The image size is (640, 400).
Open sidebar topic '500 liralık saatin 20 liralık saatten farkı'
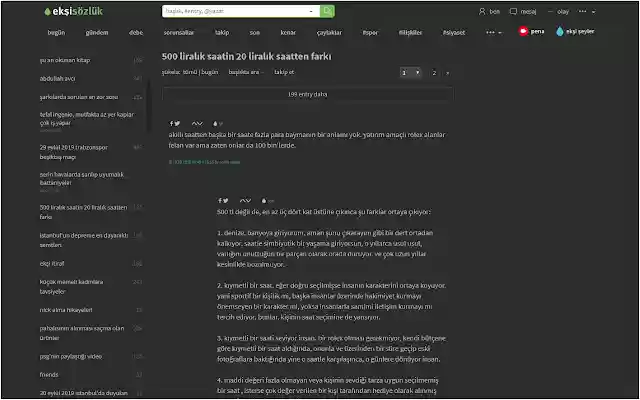tap(84, 212)
